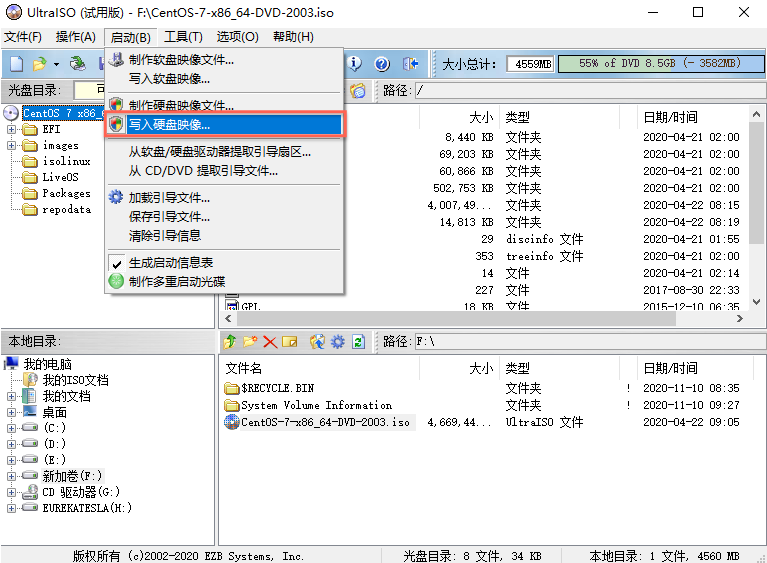
Task: Expand the images folder node
Action: point(11,146)
